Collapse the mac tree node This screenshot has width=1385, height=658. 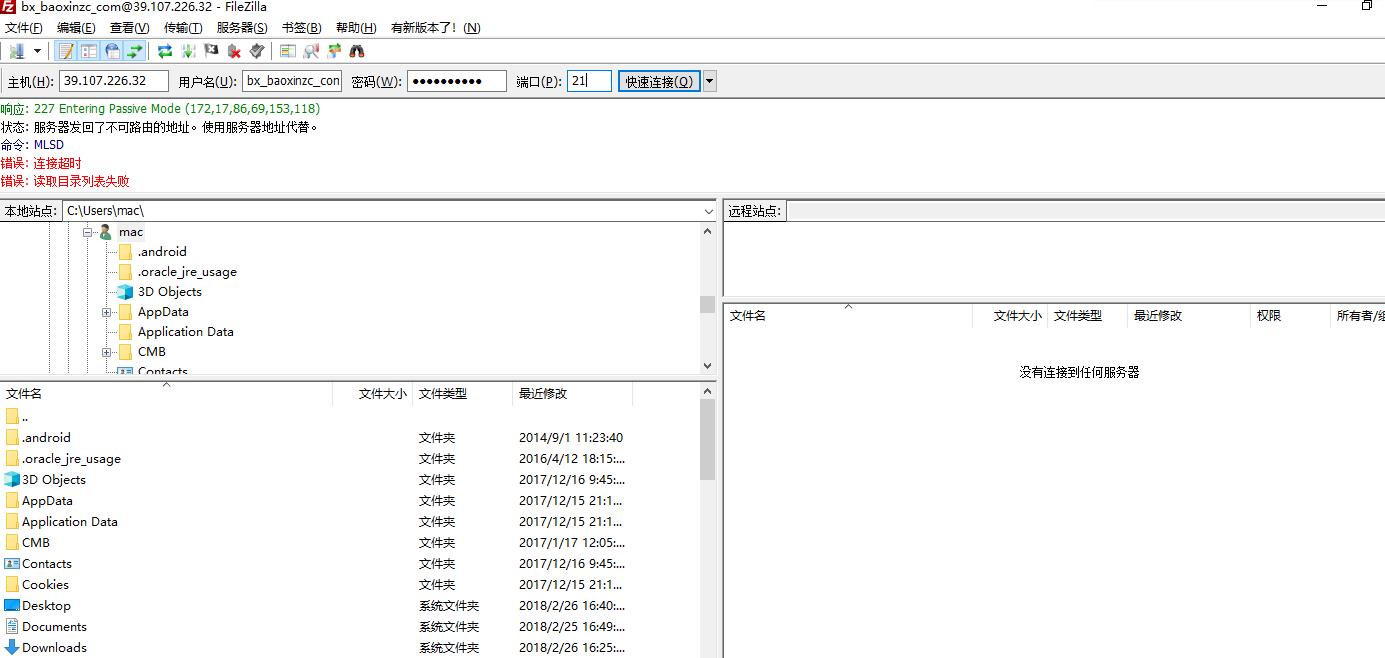[88, 232]
